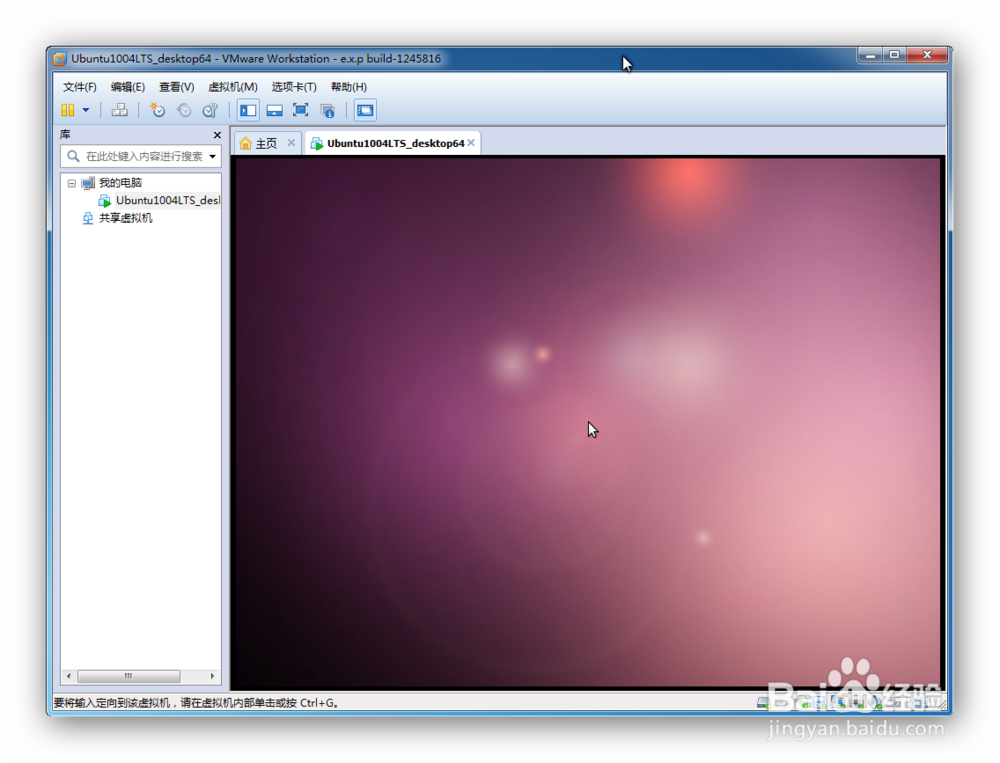Click the send Ctrl+Alt+Del keys icon
This screenshot has width=1000, height=763.
119,110
